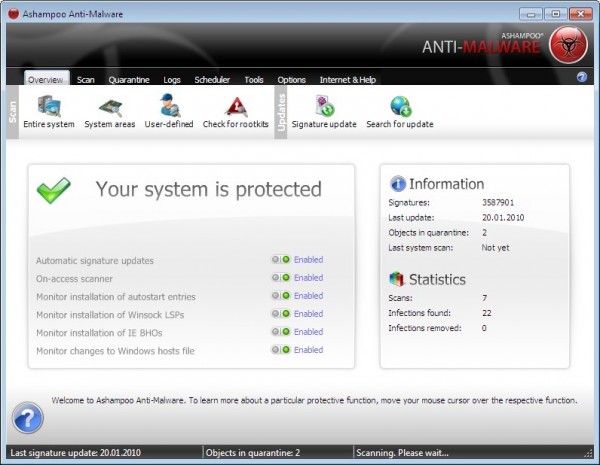Image resolution: width=600 pixels, height=465 pixels.
Task: Toggle autostart entries monitoring switch
Action: tap(281, 295)
